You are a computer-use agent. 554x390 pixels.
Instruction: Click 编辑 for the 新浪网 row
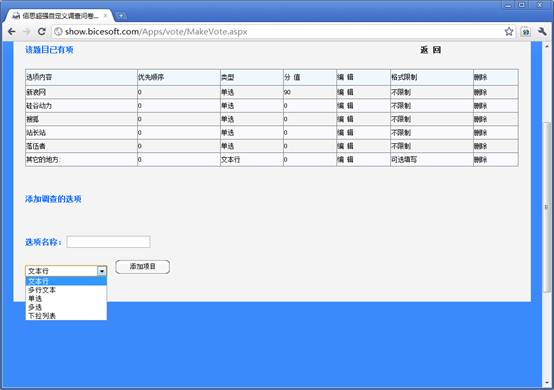pyautogui.click(x=345, y=92)
